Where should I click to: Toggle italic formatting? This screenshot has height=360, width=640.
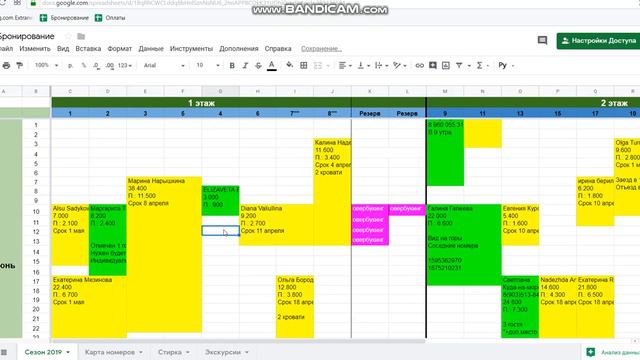pyautogui.click(x=245, y=65)
